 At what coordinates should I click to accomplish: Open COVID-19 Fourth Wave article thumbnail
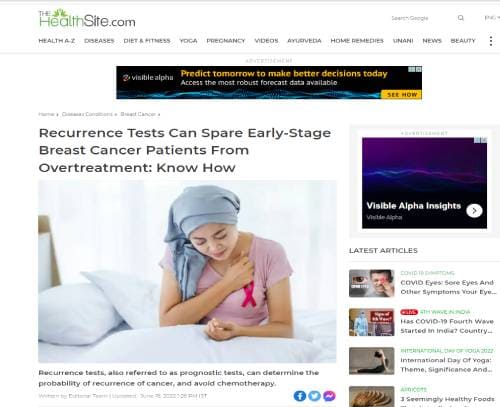(x=372, y=322)
